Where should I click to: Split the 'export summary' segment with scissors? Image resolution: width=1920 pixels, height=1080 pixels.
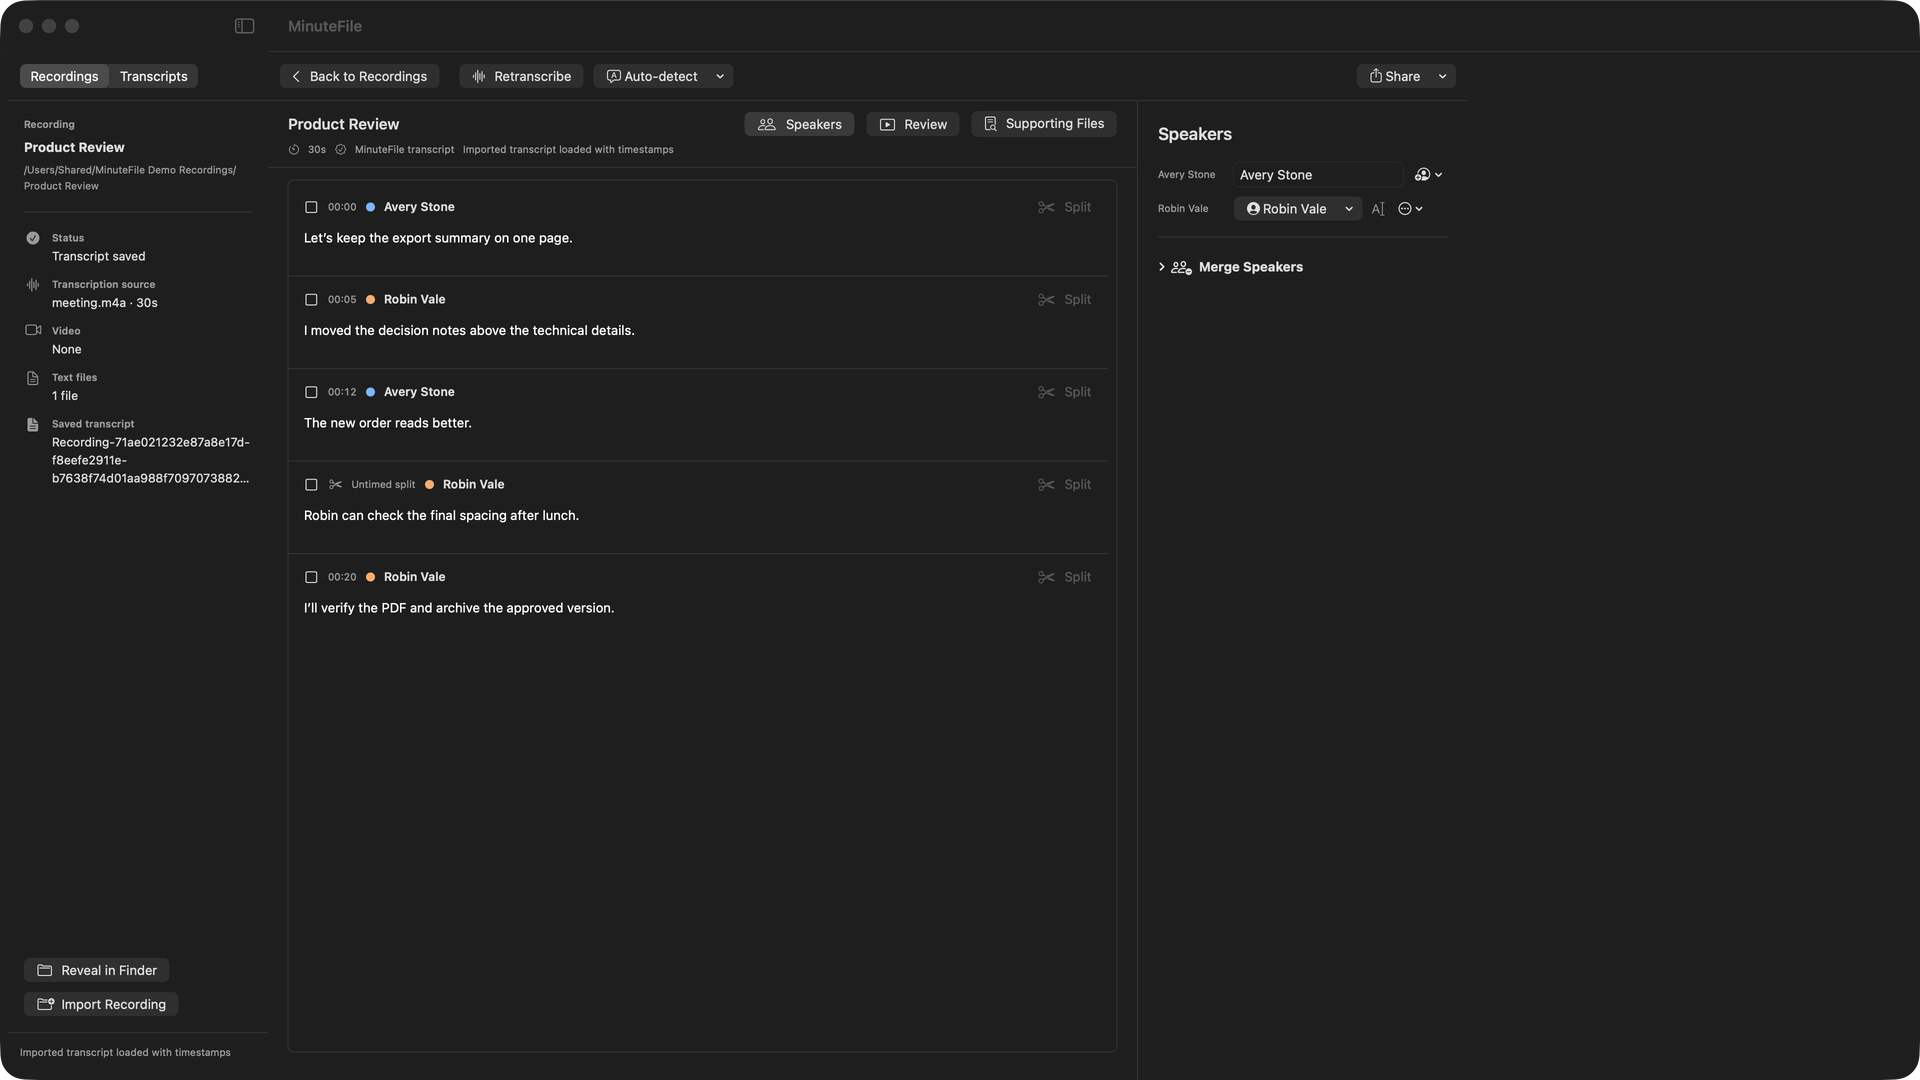pos(1064,207)
